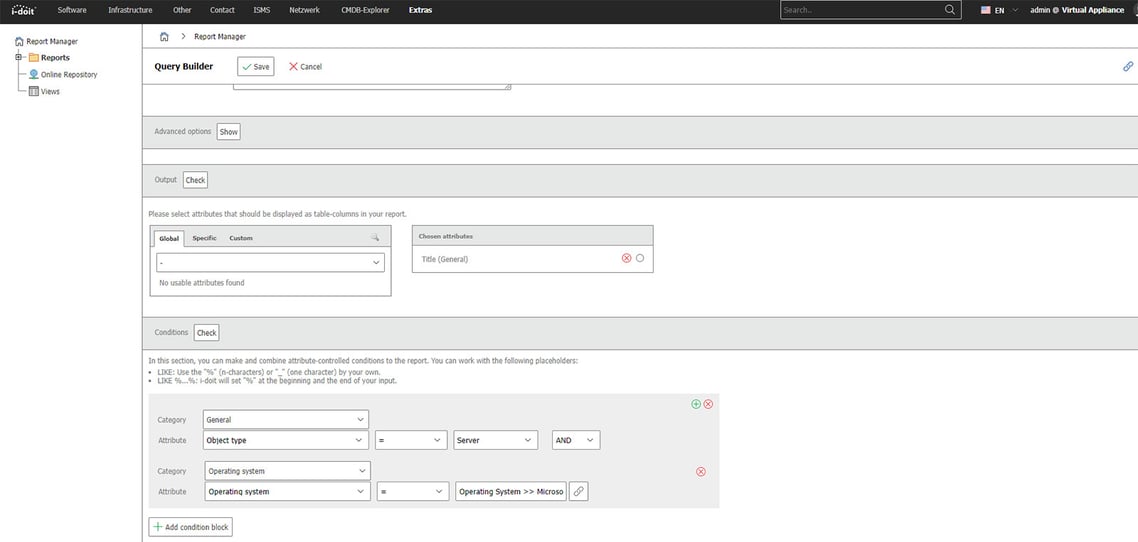Open the language EN dropdown

[x=1007, y=10]
